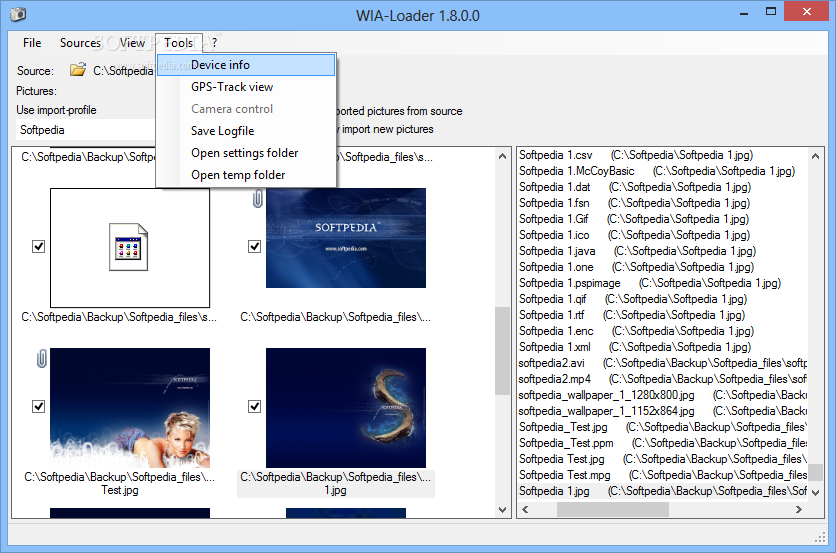
Task: Click the thumbnail pane scroll-up arrow
Action: tap(502, 156)
